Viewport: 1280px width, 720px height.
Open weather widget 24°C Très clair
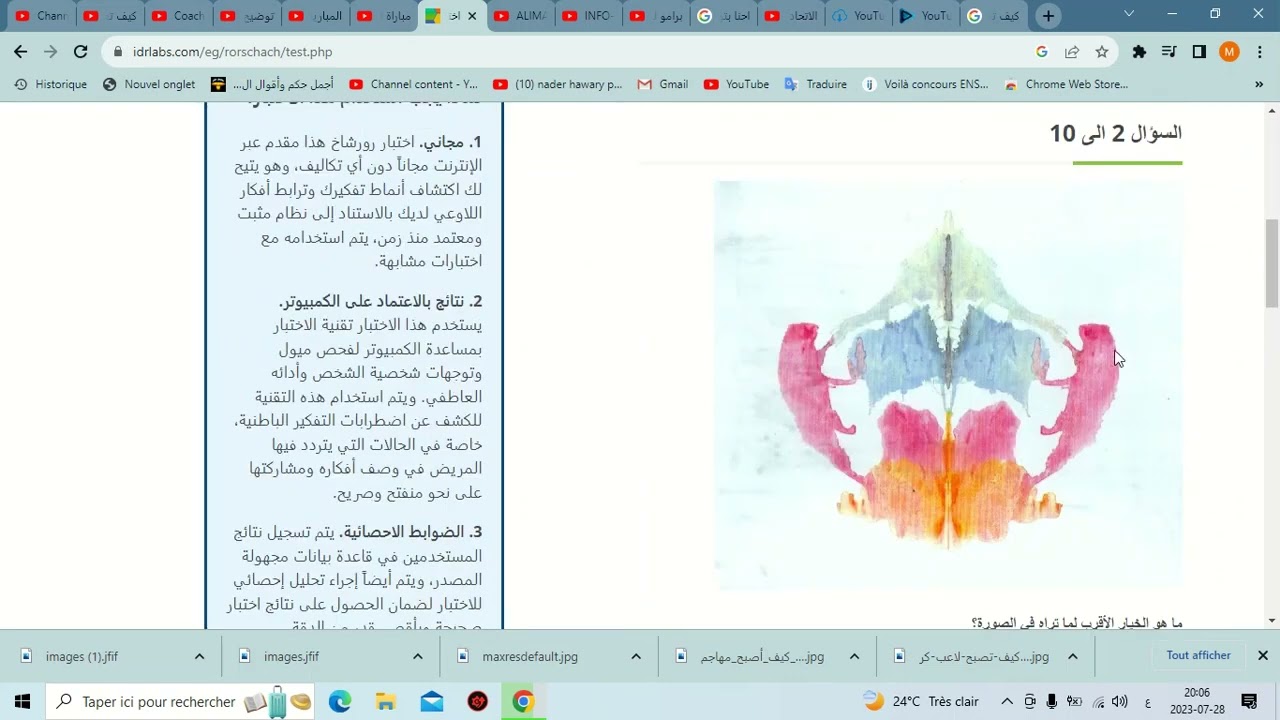[x=921, y=701]
